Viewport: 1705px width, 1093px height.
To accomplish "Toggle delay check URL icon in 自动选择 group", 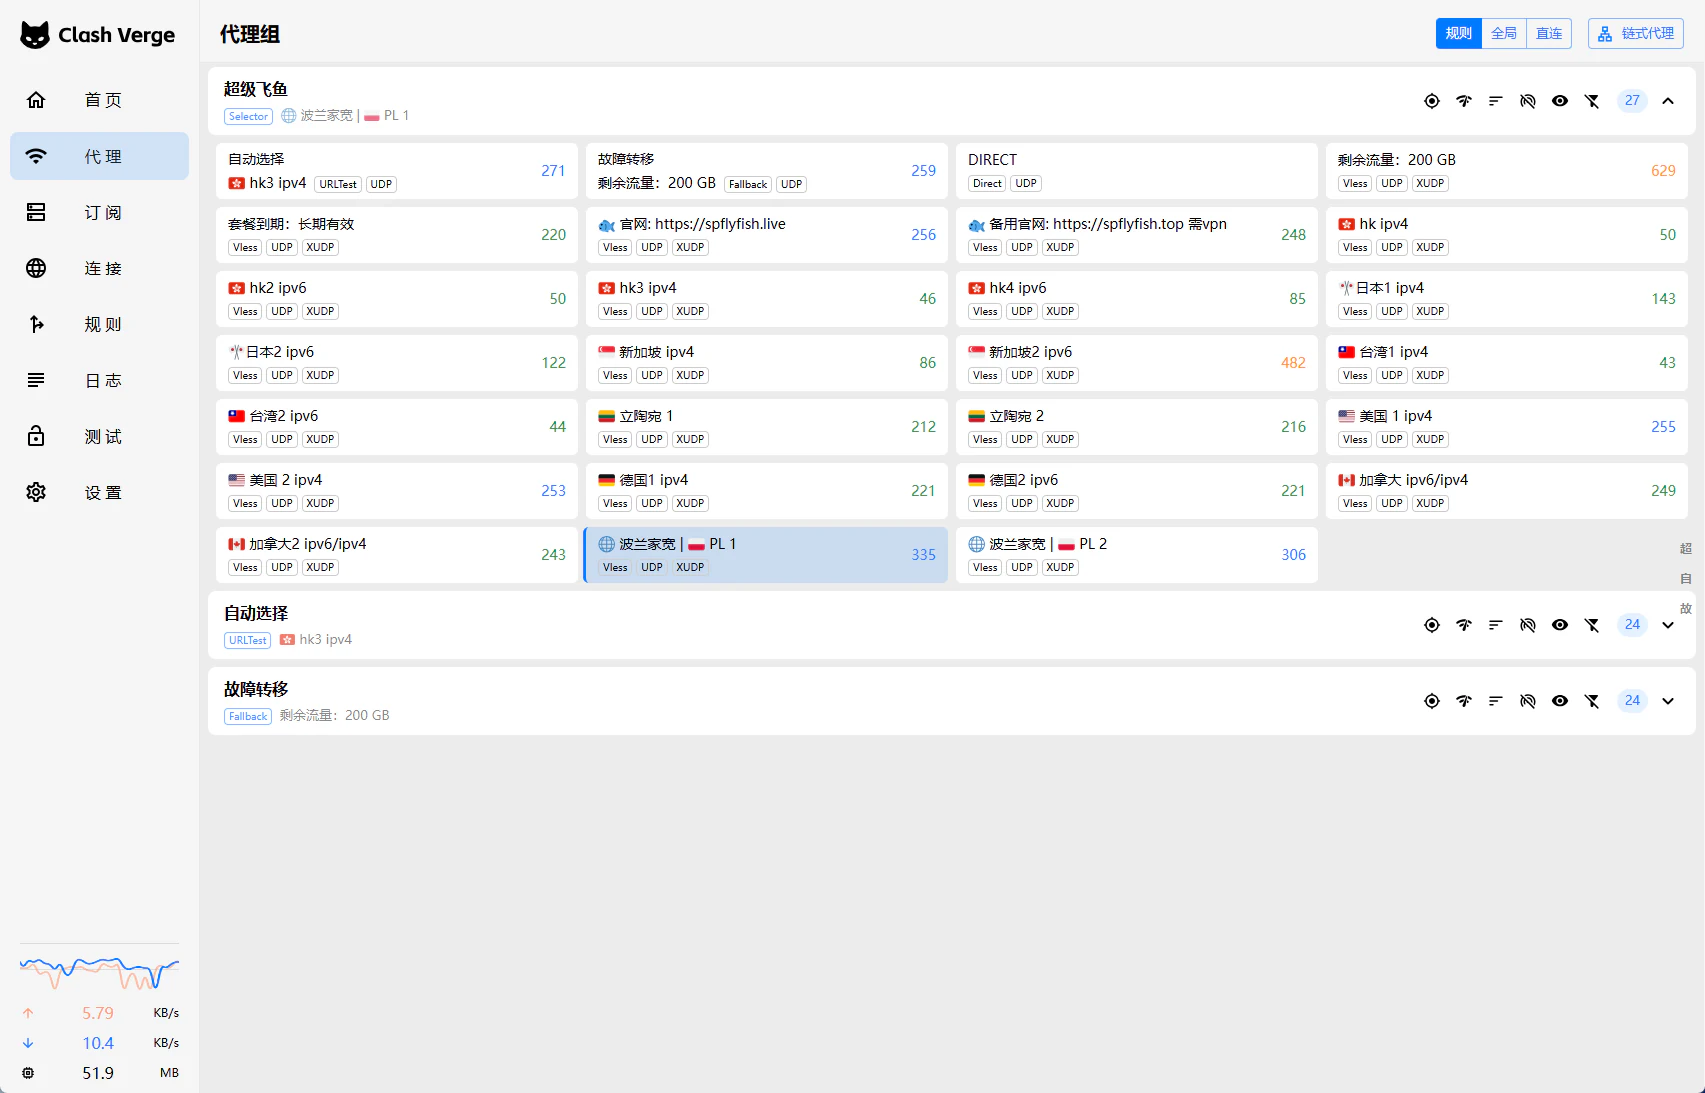I will (1528, 625).
